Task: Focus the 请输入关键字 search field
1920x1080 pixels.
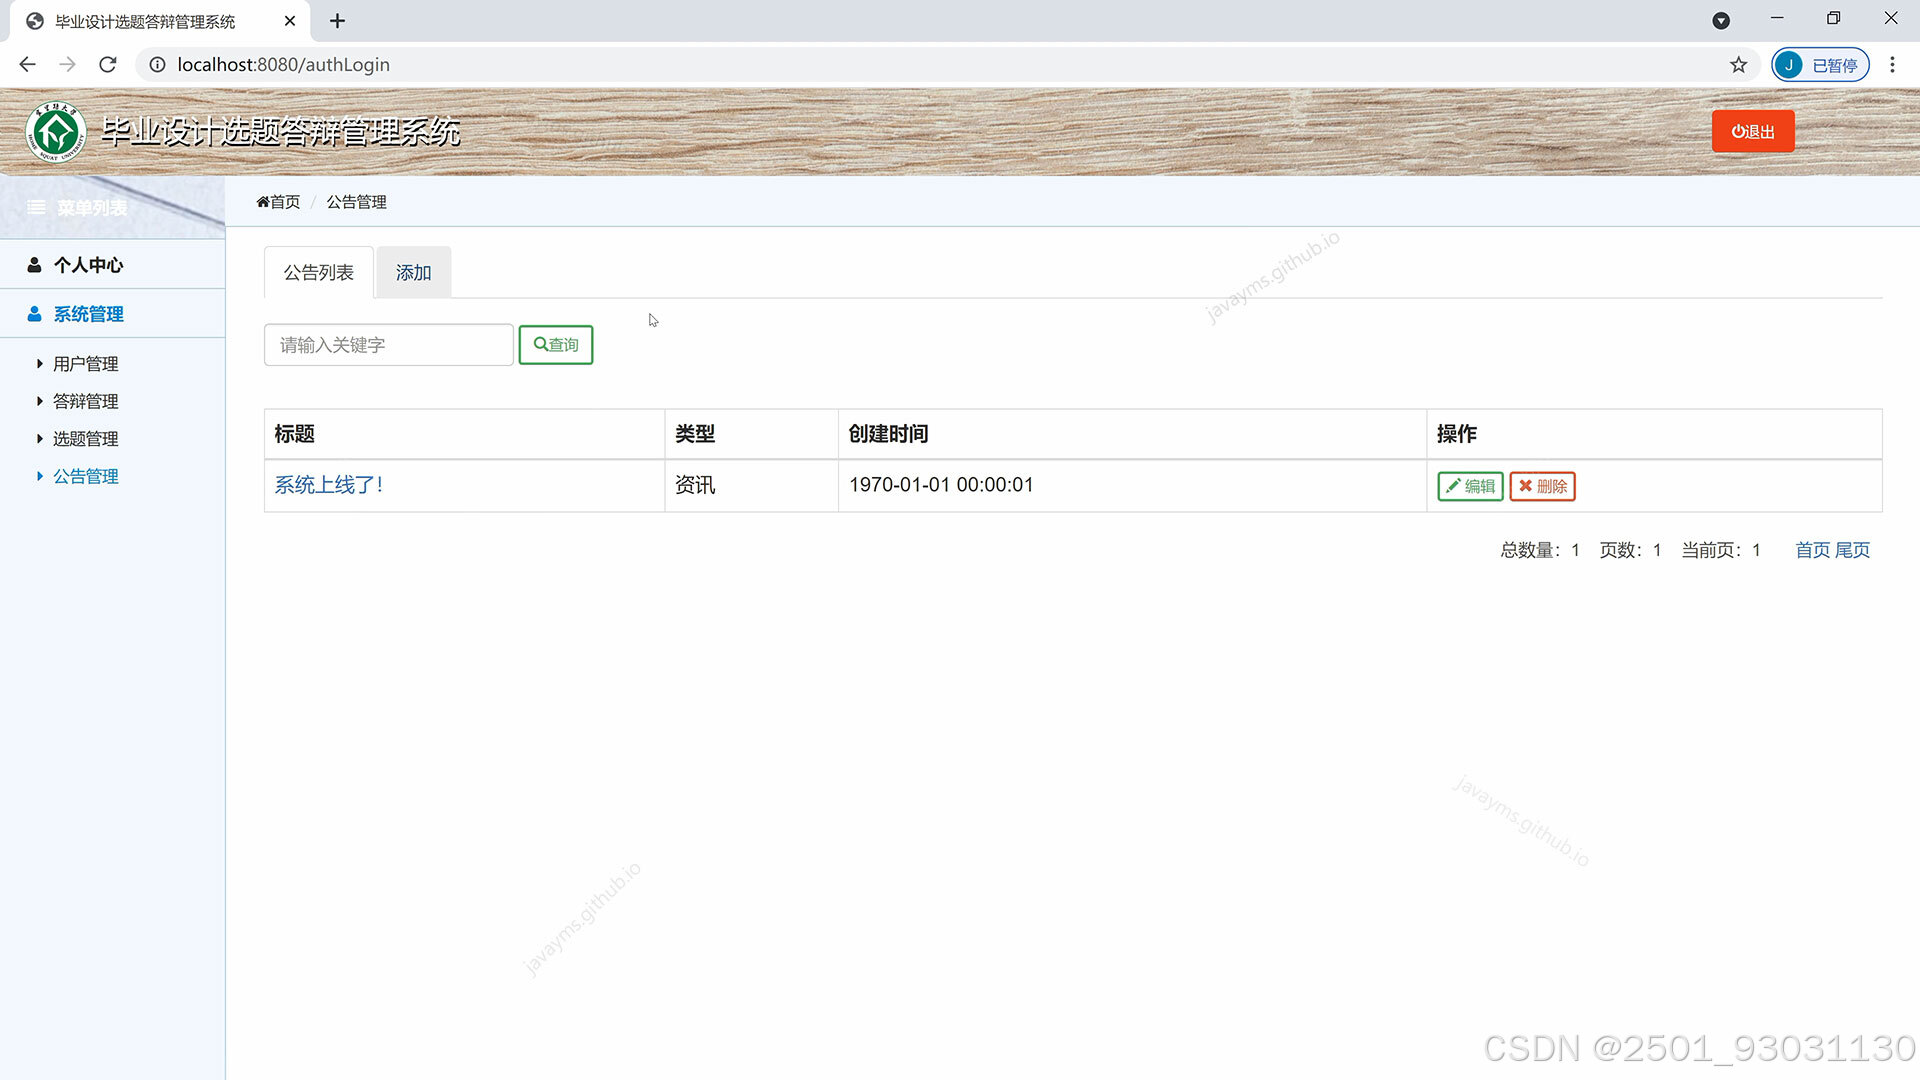Action: click(389, 345)
